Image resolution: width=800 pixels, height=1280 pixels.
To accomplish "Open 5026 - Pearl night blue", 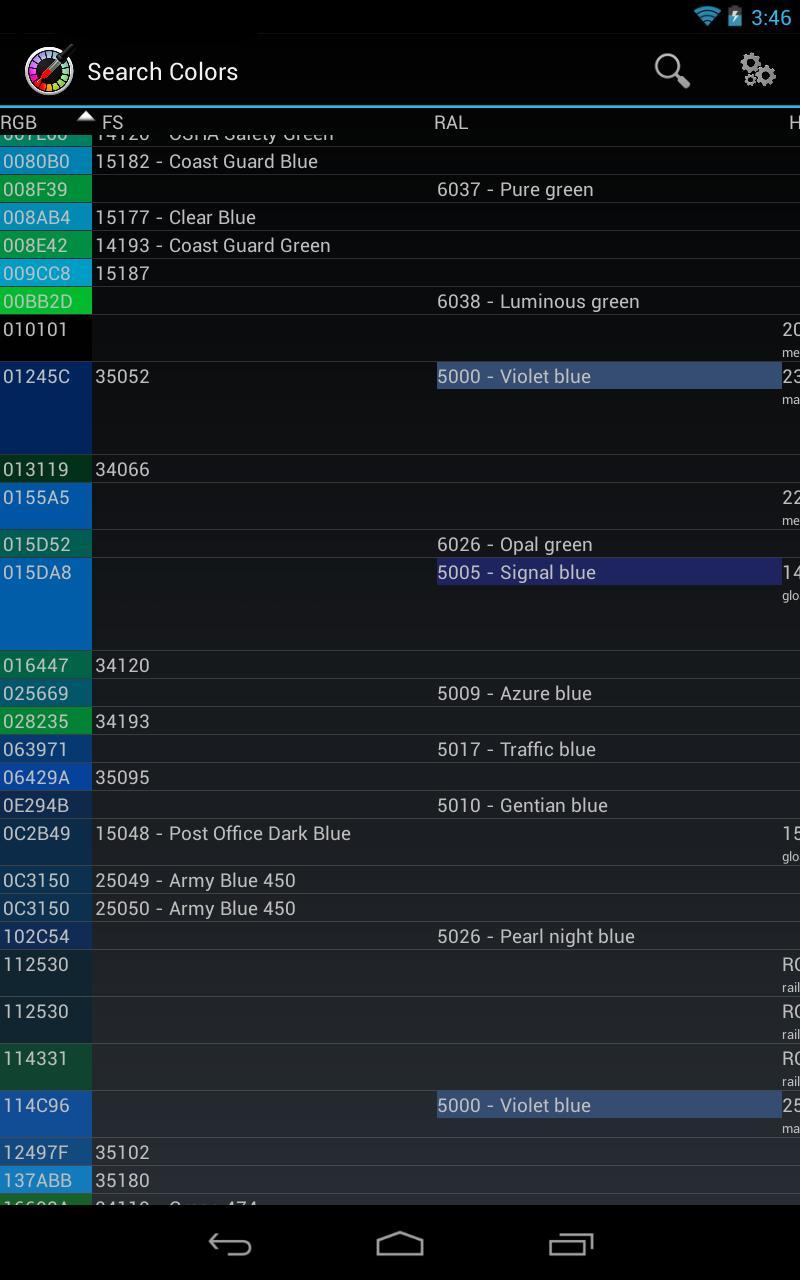I will (536, 936).
